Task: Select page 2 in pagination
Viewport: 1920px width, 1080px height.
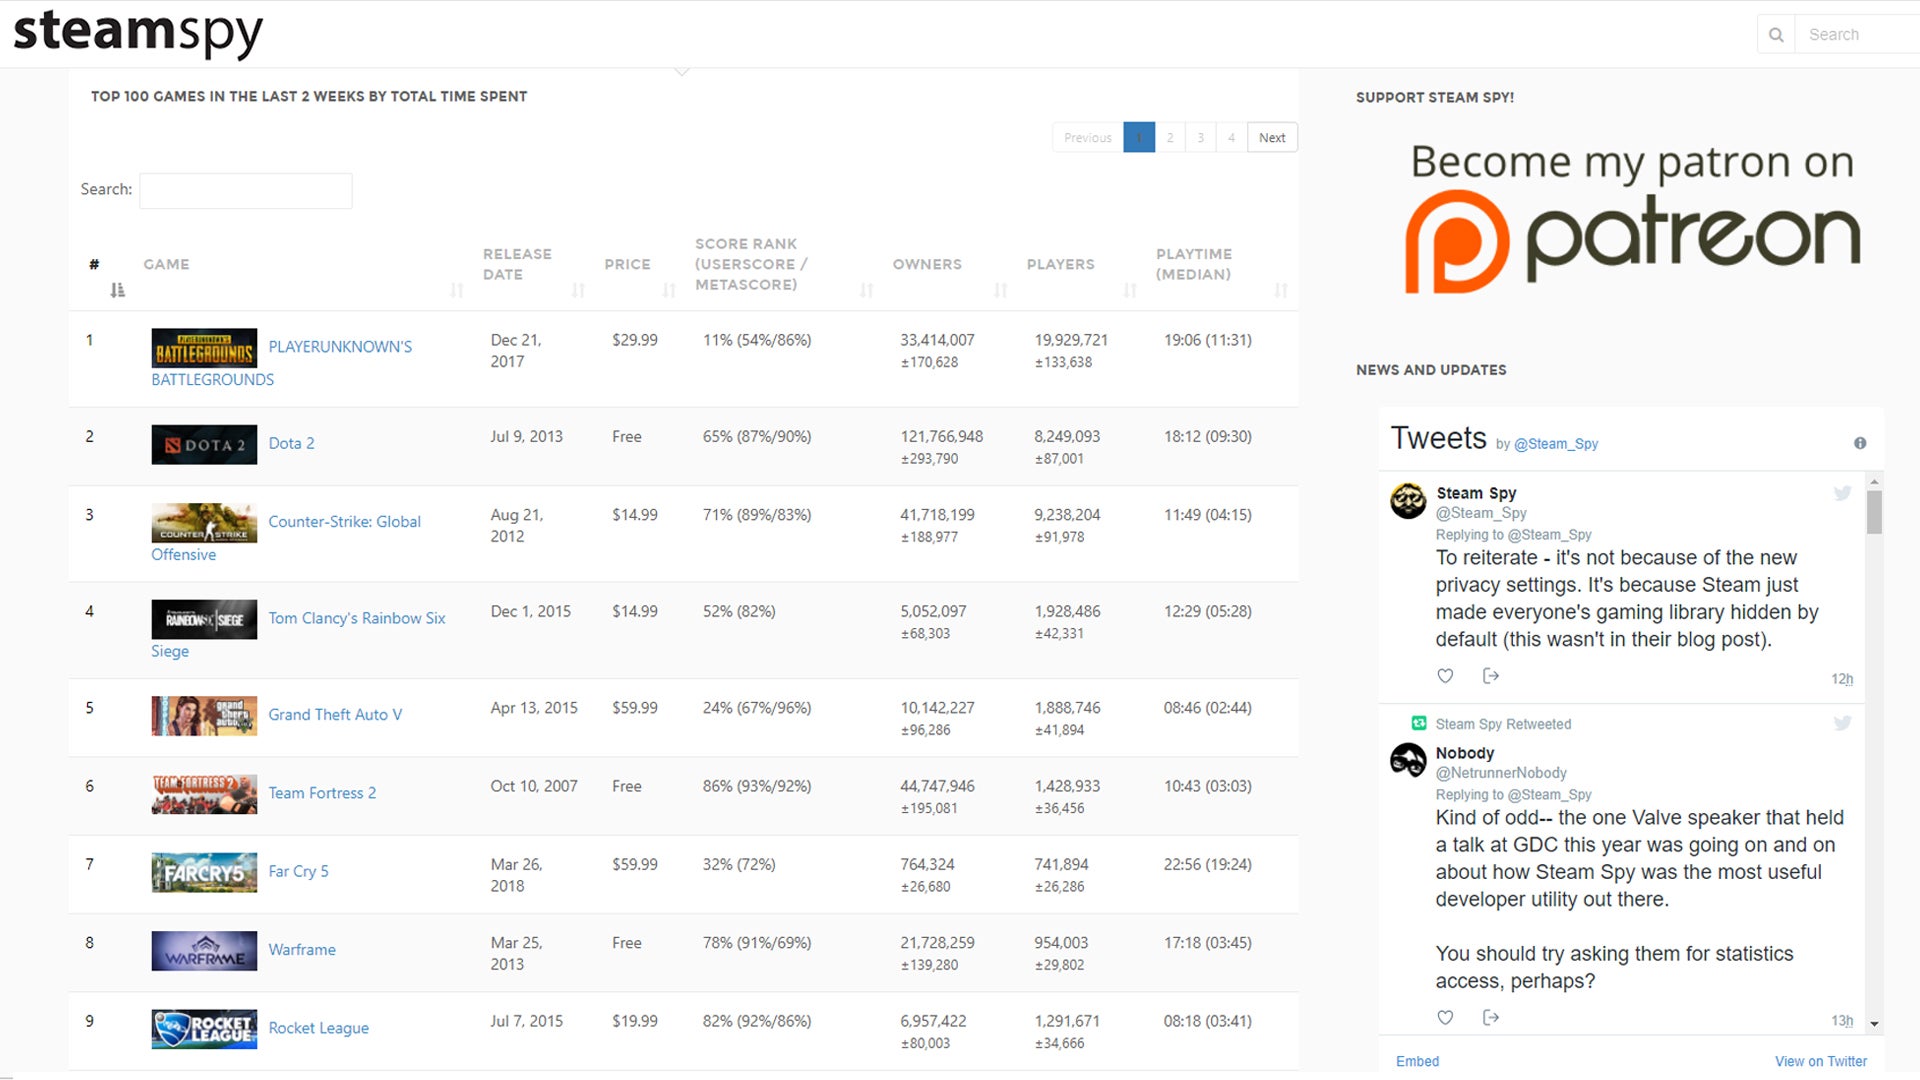Action: click(1170, 138)
